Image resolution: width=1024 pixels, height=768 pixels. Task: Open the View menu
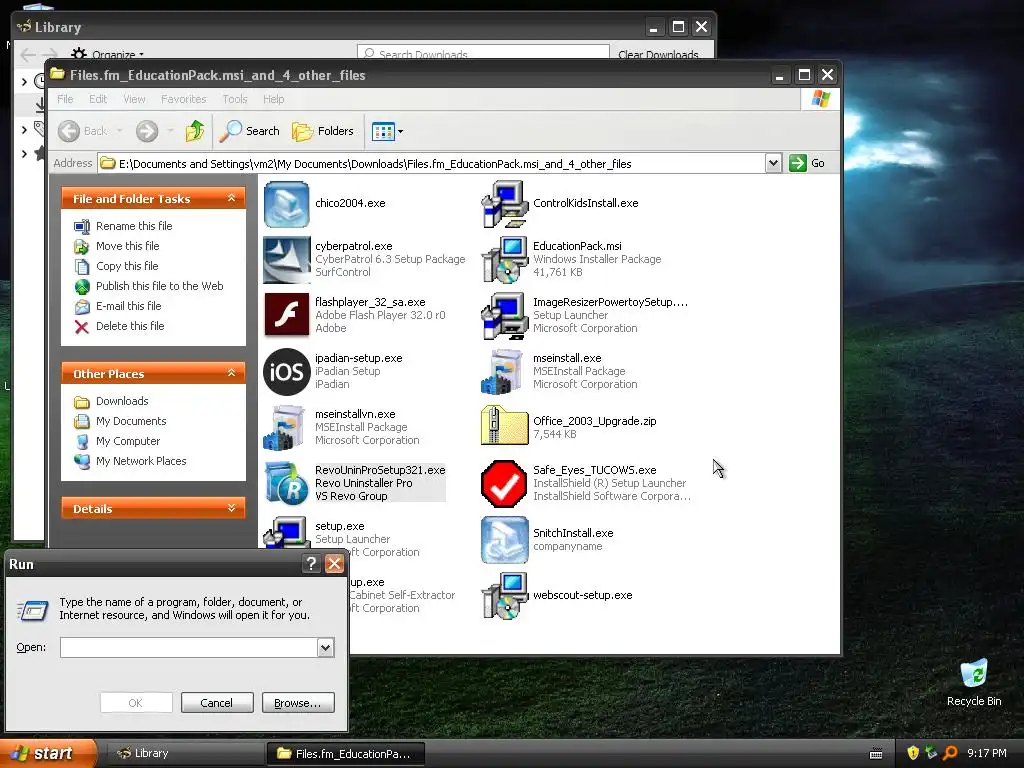[x=135, y=99]
